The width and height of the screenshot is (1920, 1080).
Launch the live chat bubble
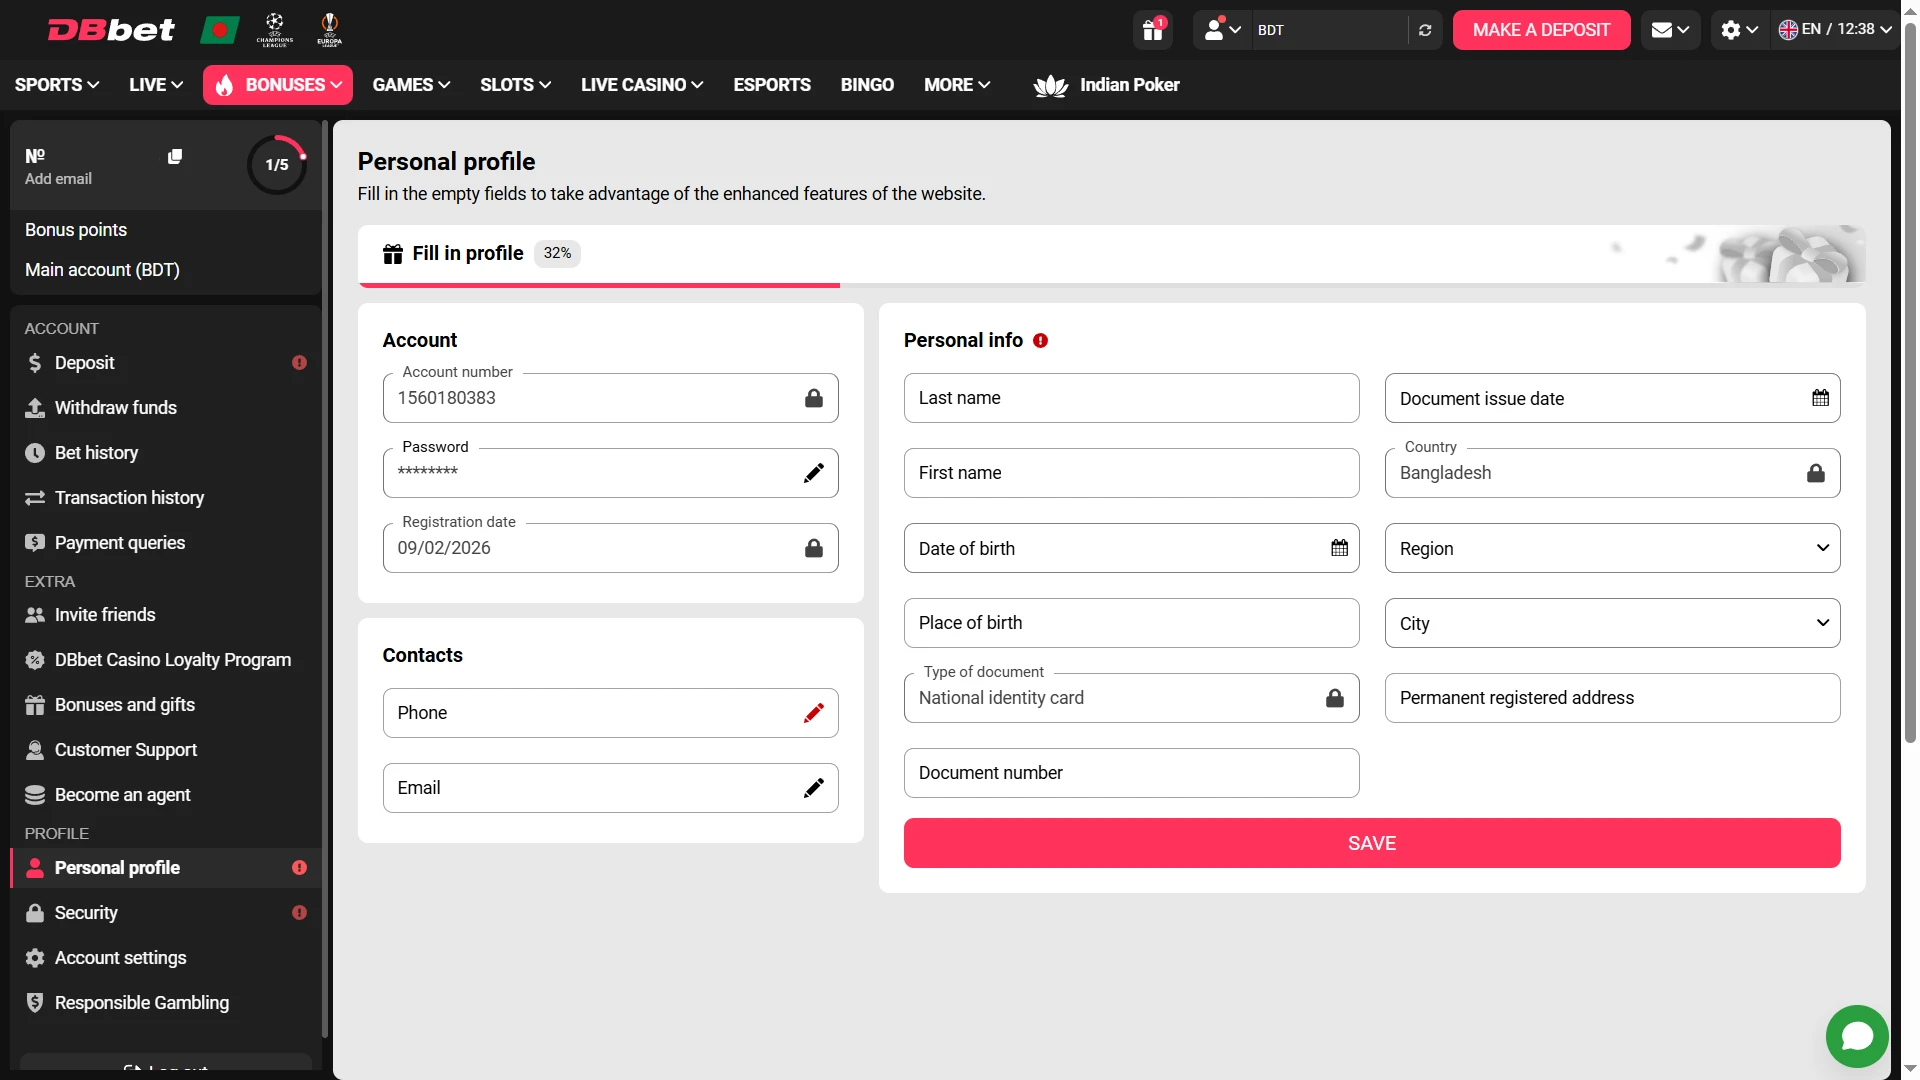point(1856,1036)
